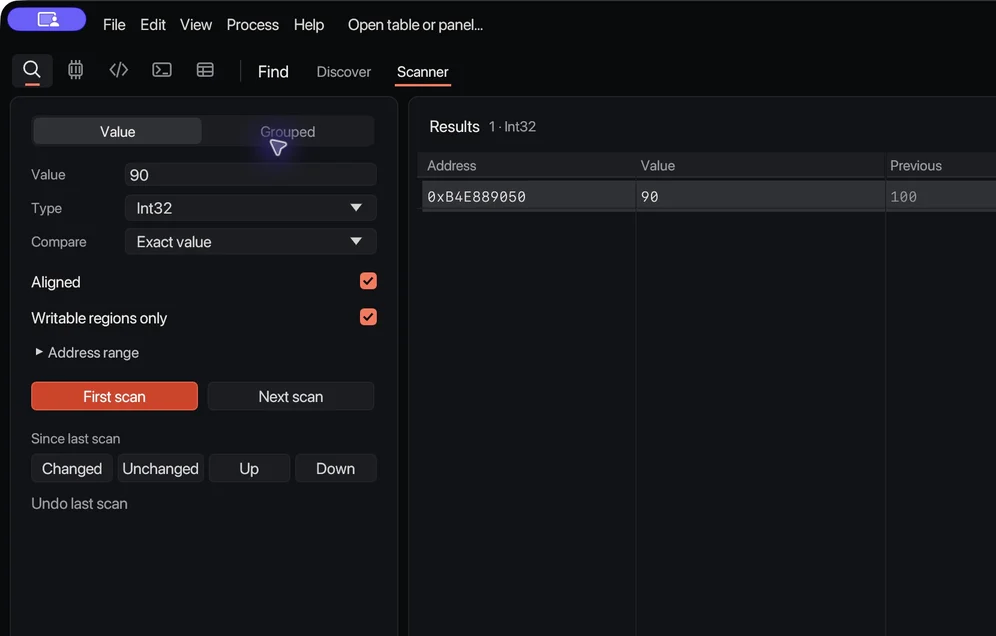Click the Next scan button
The image size is (996, 636).
tap(291, 396)
